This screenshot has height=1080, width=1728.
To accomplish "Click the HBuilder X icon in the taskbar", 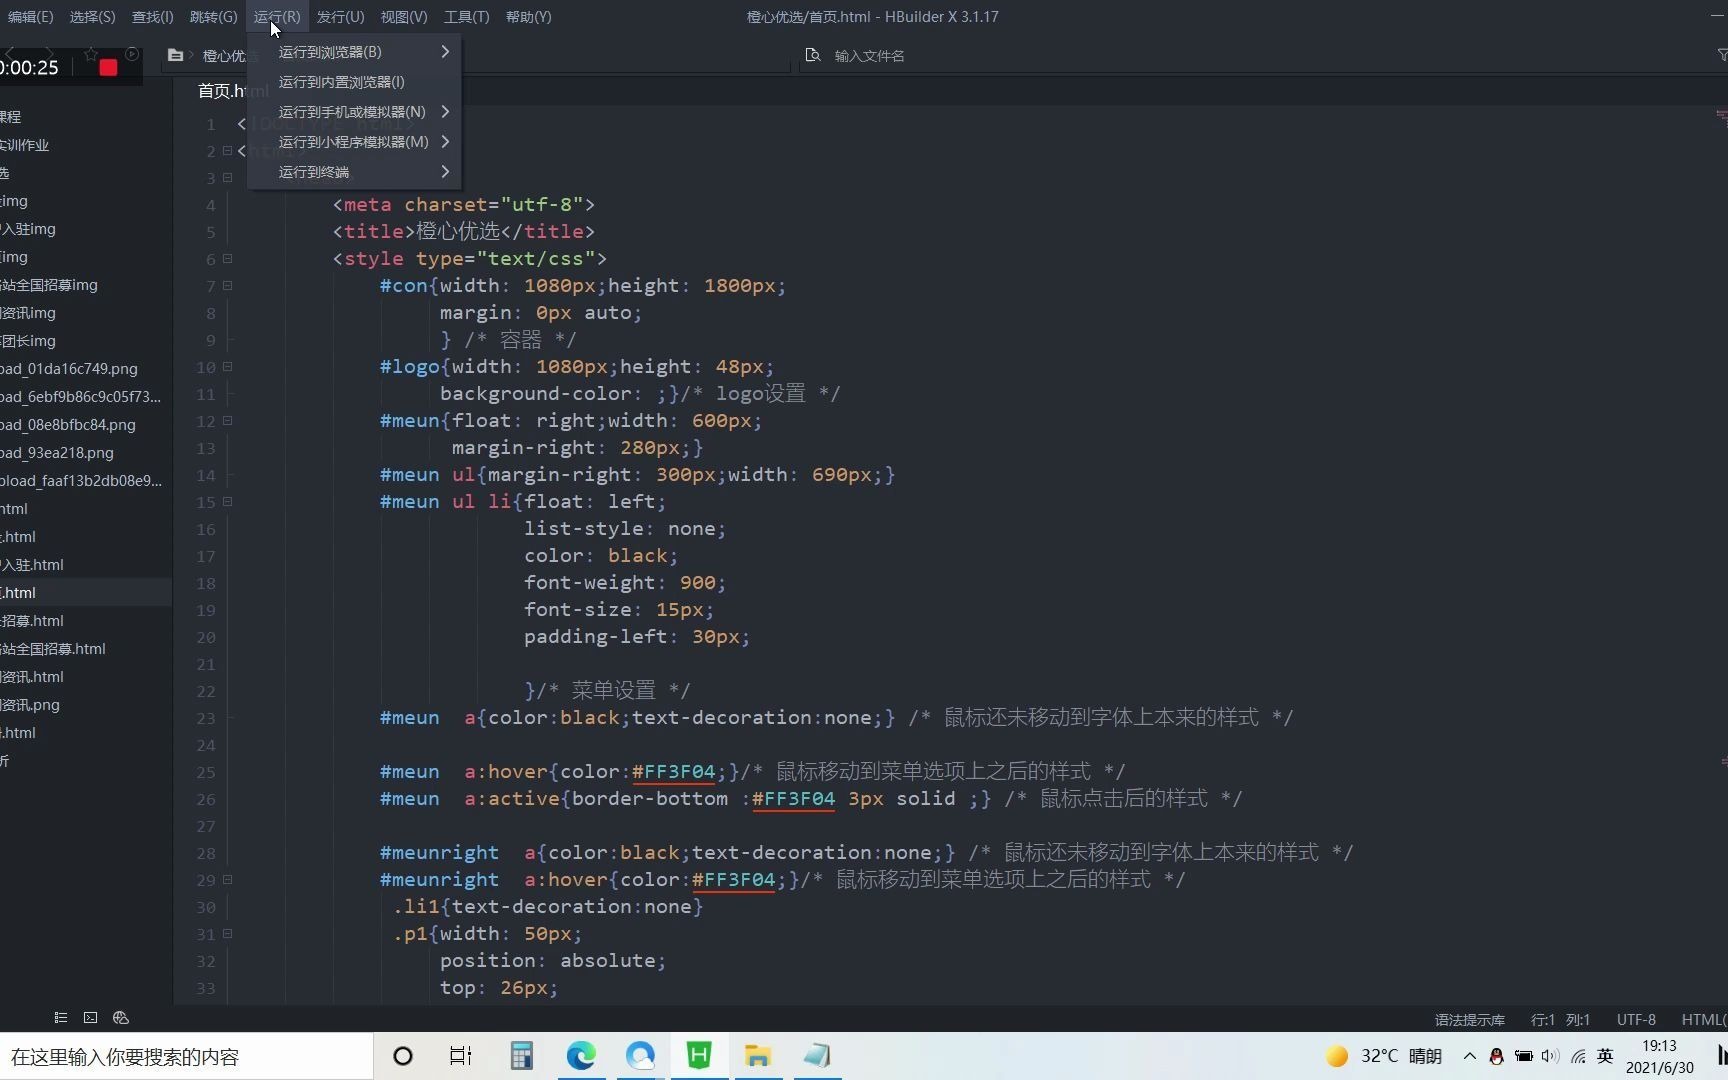I will click(x=699, y=1056).
